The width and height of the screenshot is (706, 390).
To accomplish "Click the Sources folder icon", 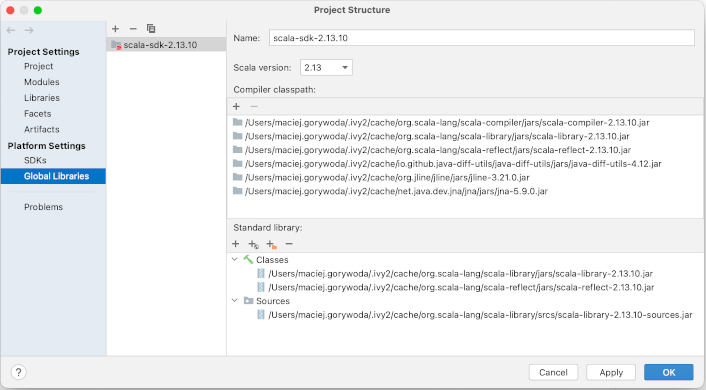I will coord(248,300).
